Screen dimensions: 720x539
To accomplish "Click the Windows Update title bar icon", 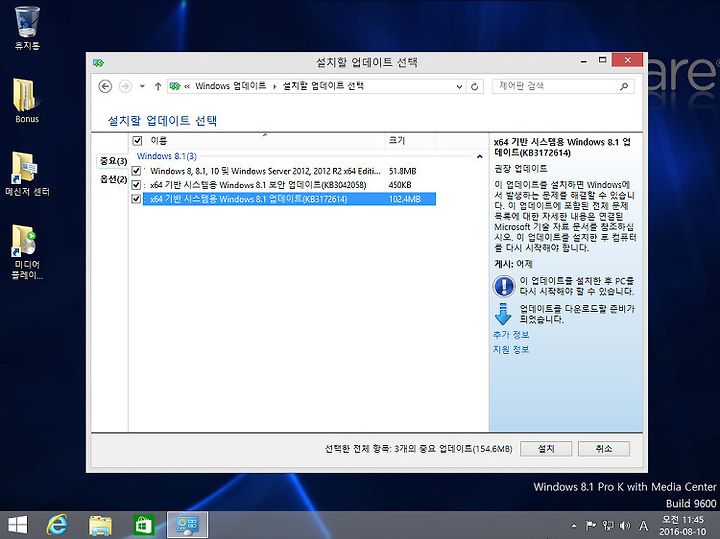I will click(x=98, y=62).
